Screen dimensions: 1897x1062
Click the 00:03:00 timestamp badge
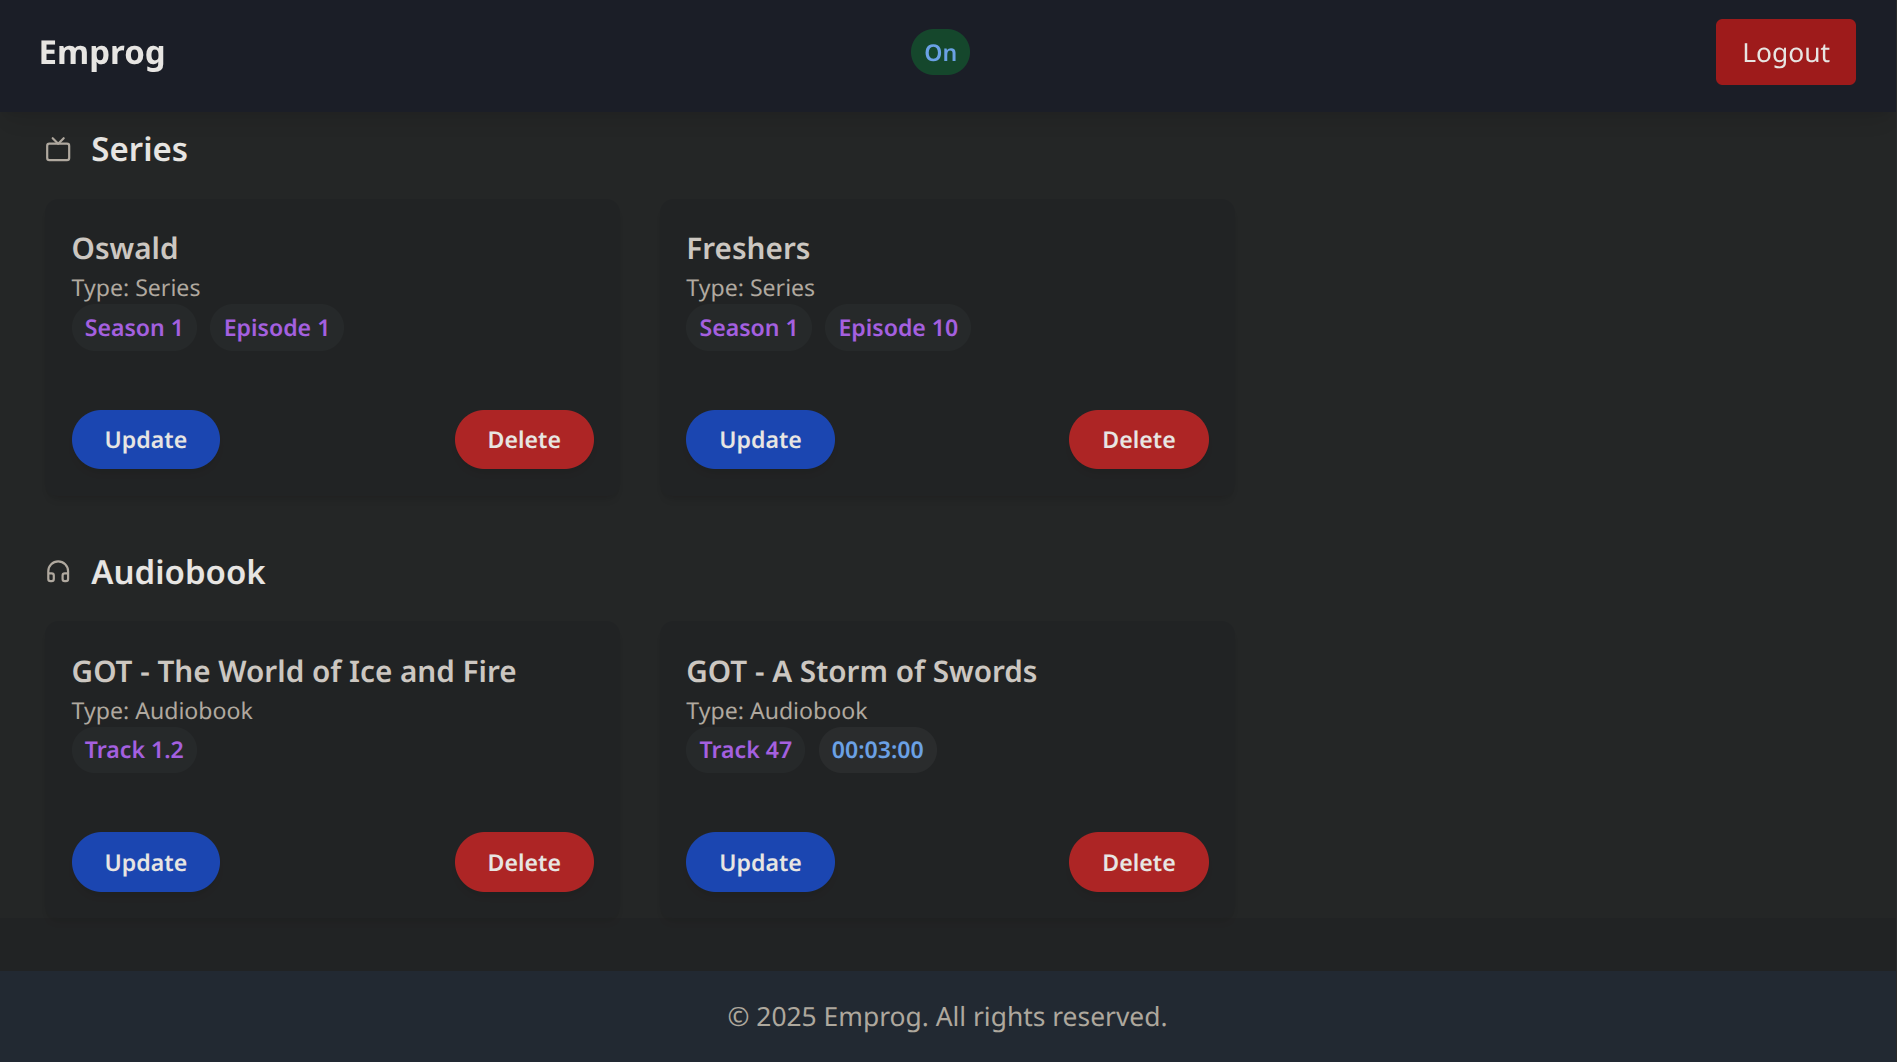point(877,750)
